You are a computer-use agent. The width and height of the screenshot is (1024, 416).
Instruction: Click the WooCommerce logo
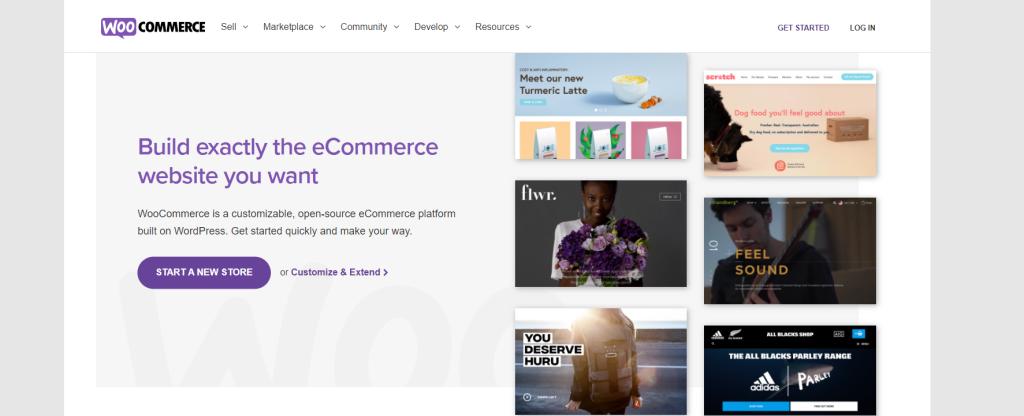153,27
